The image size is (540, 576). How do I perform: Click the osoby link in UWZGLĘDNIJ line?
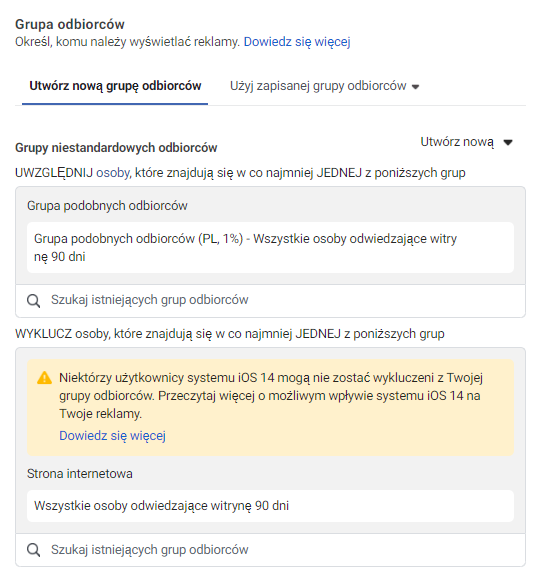point(114,173)
